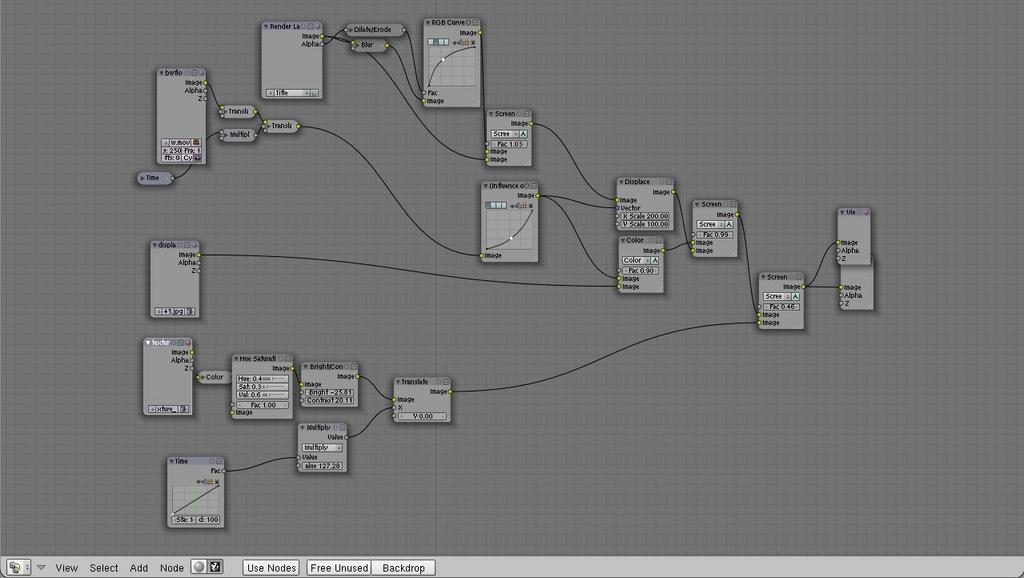Click curve tools icon in Influence node
Viewport: 1024px width, 578px height.
pyautogui.click(x=522, y=206)
